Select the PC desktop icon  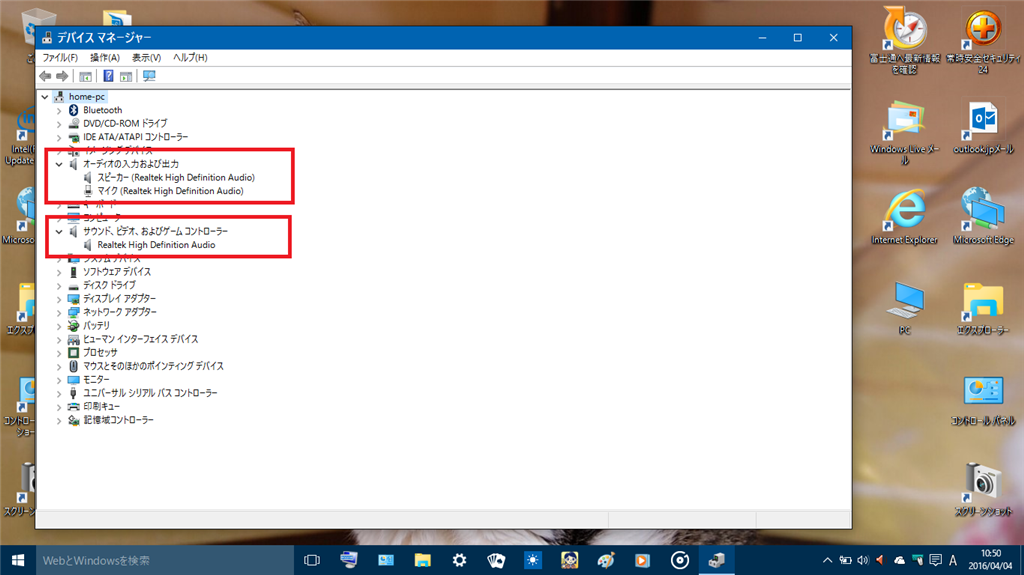tap(904, 308)
